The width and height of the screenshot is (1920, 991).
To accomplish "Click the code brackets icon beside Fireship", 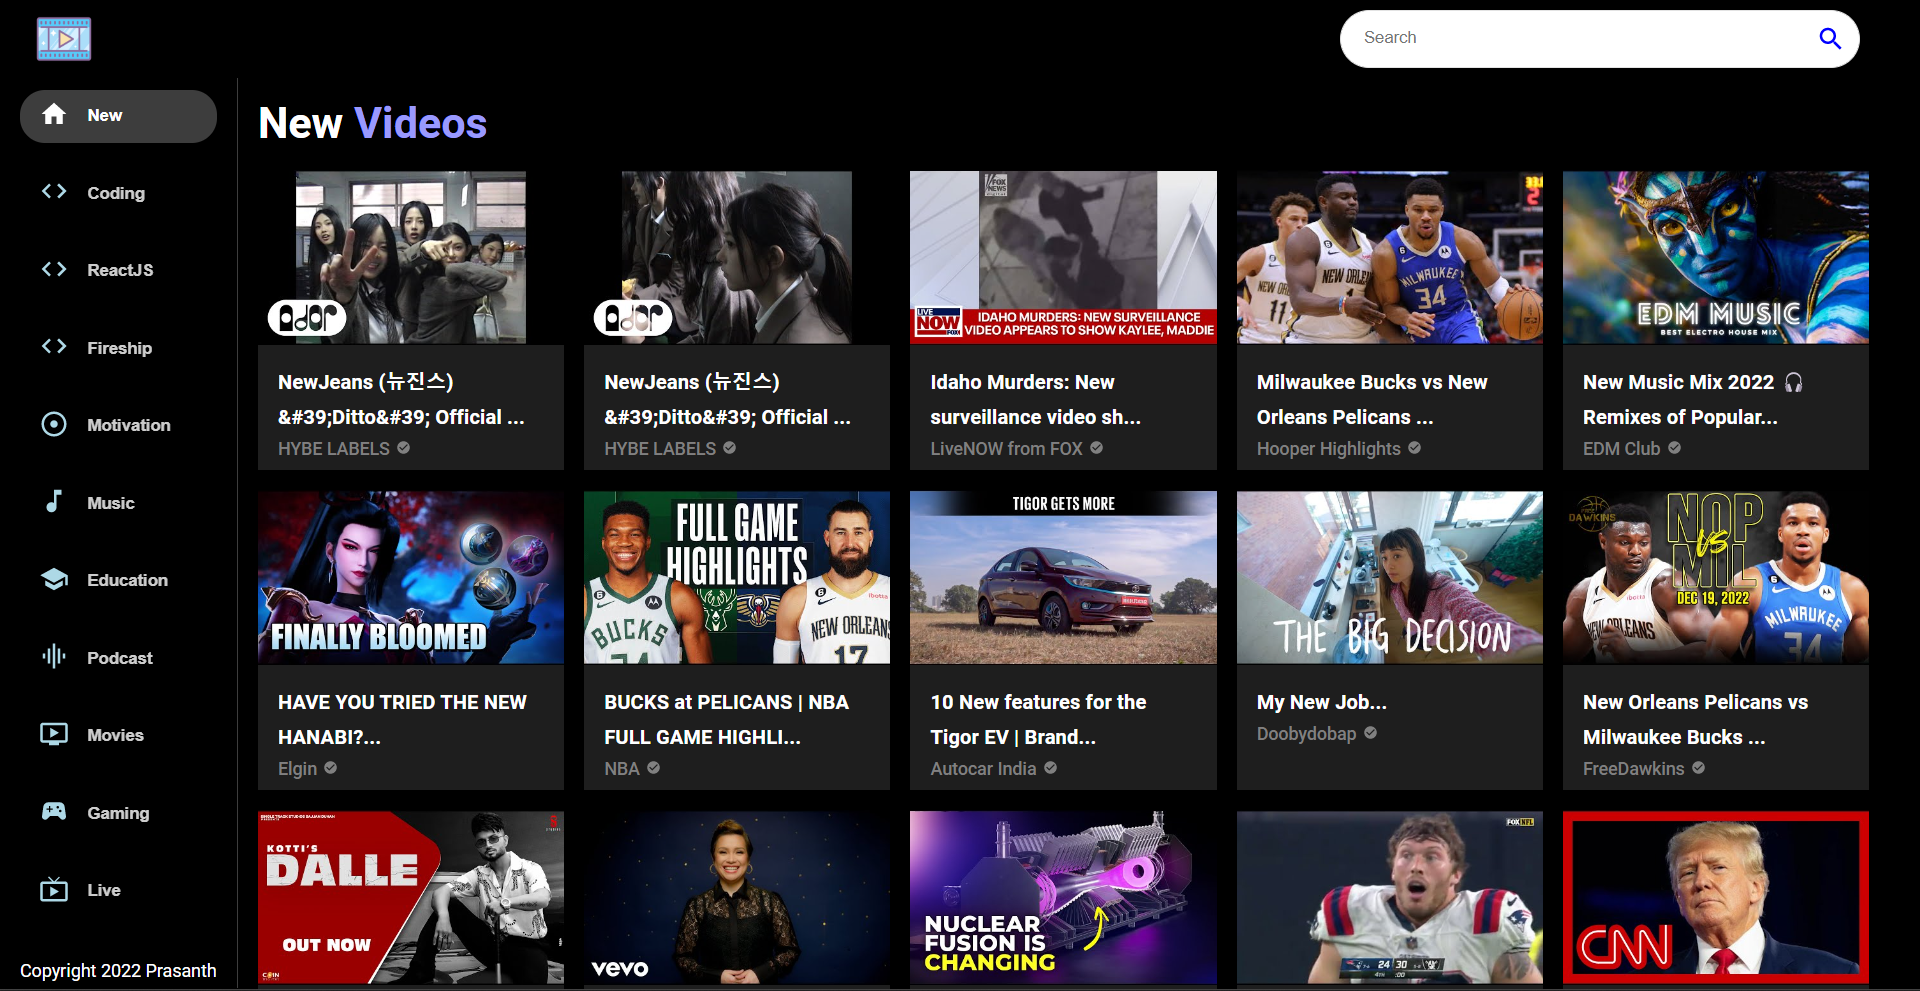I will (54, 346).
